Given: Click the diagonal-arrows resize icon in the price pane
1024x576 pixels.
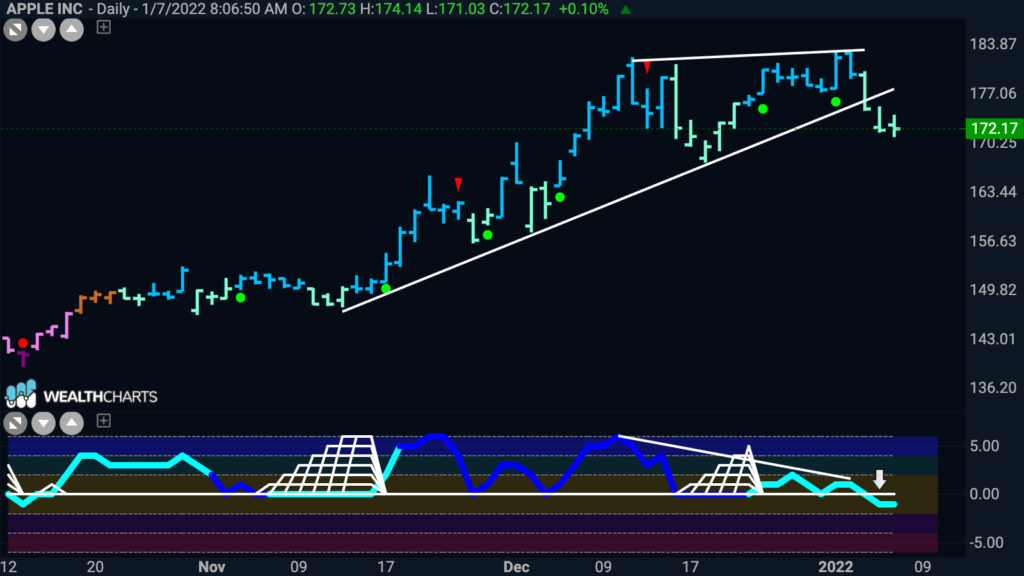Looking at the screenshot, I should pyautogui.click(x=15, y=29).
